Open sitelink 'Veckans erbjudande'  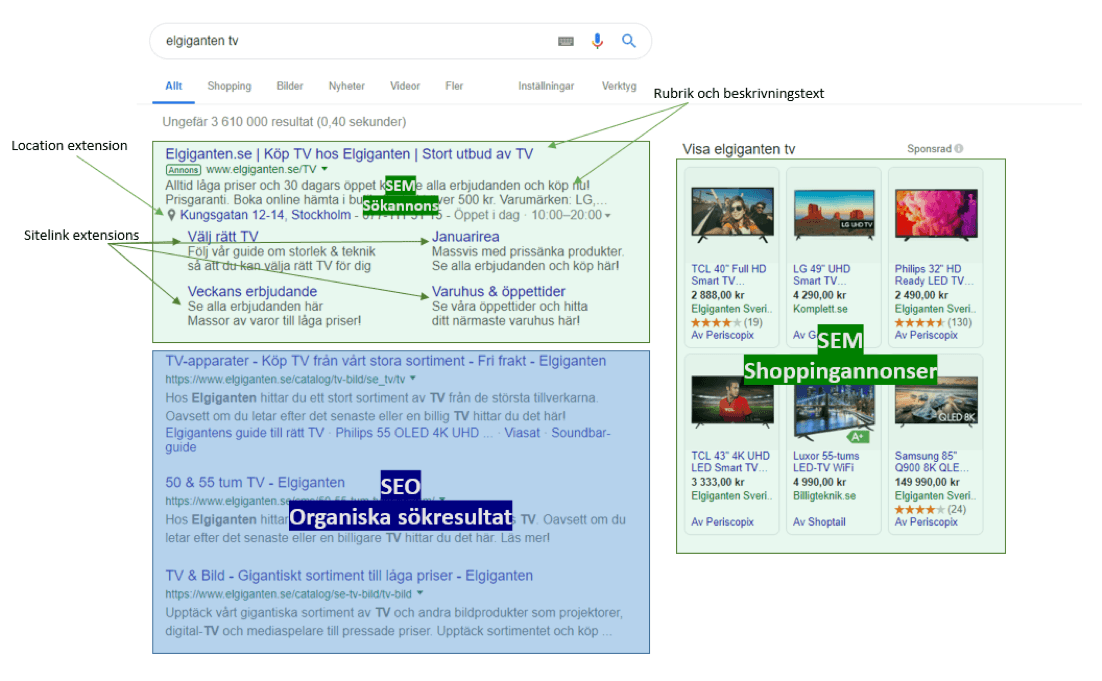[x=252, y=291]
